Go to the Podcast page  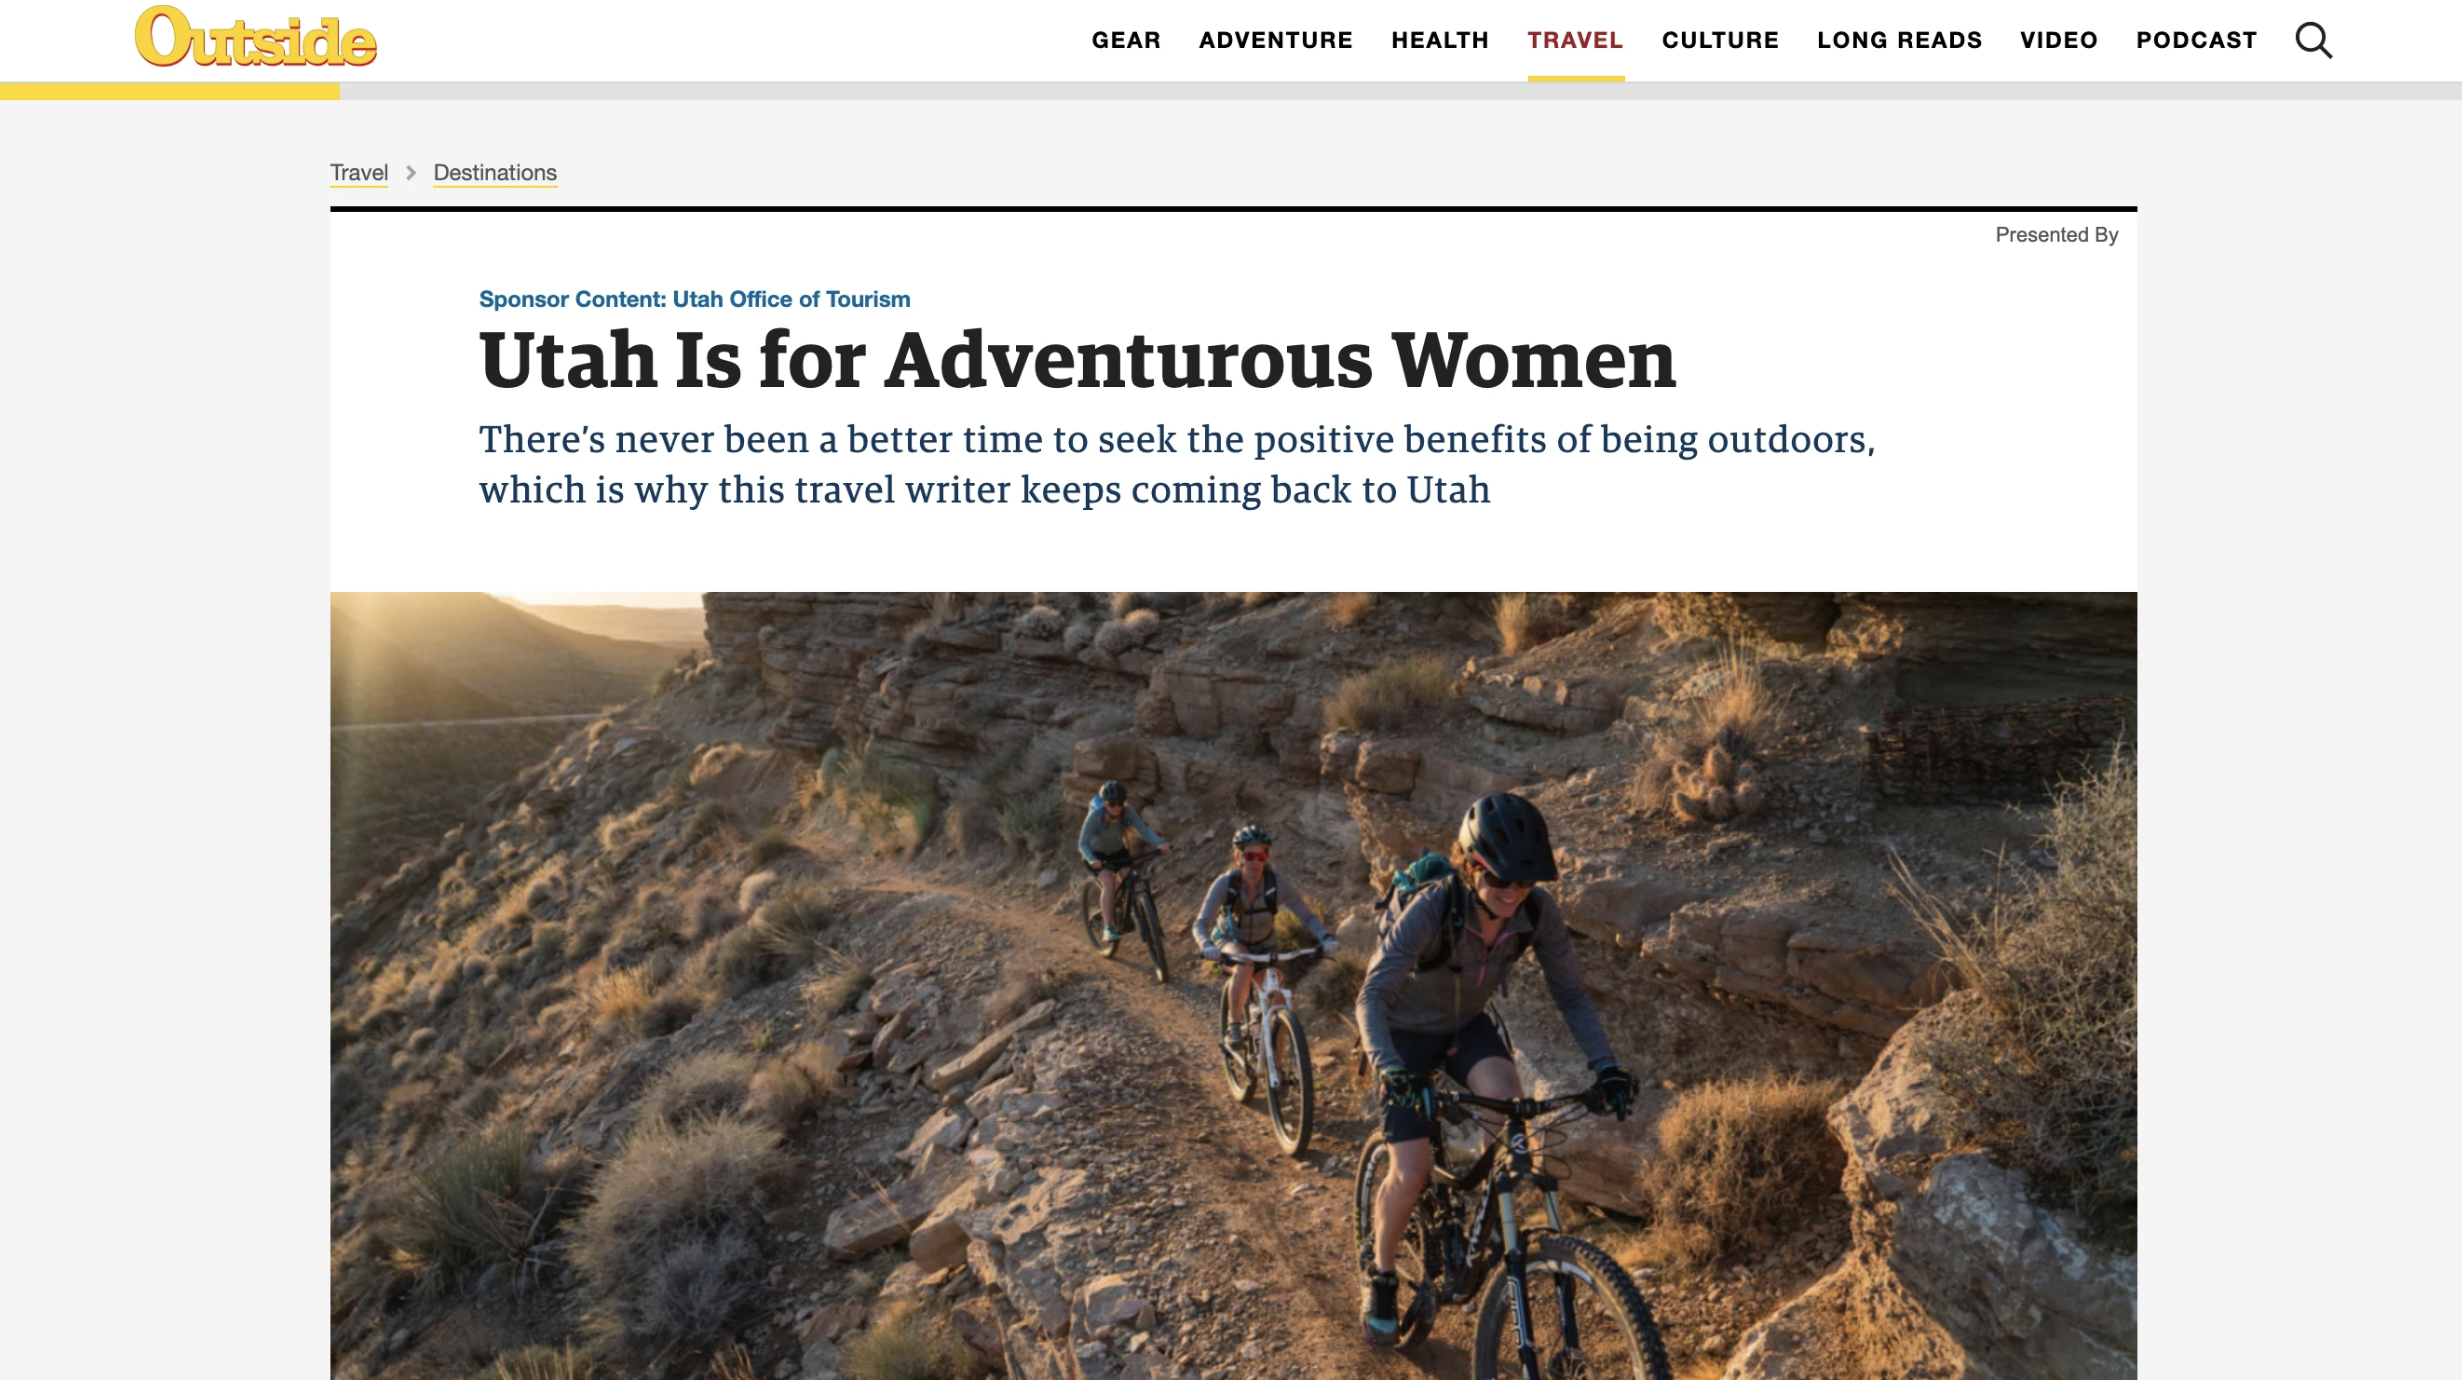click(2196, 40)
